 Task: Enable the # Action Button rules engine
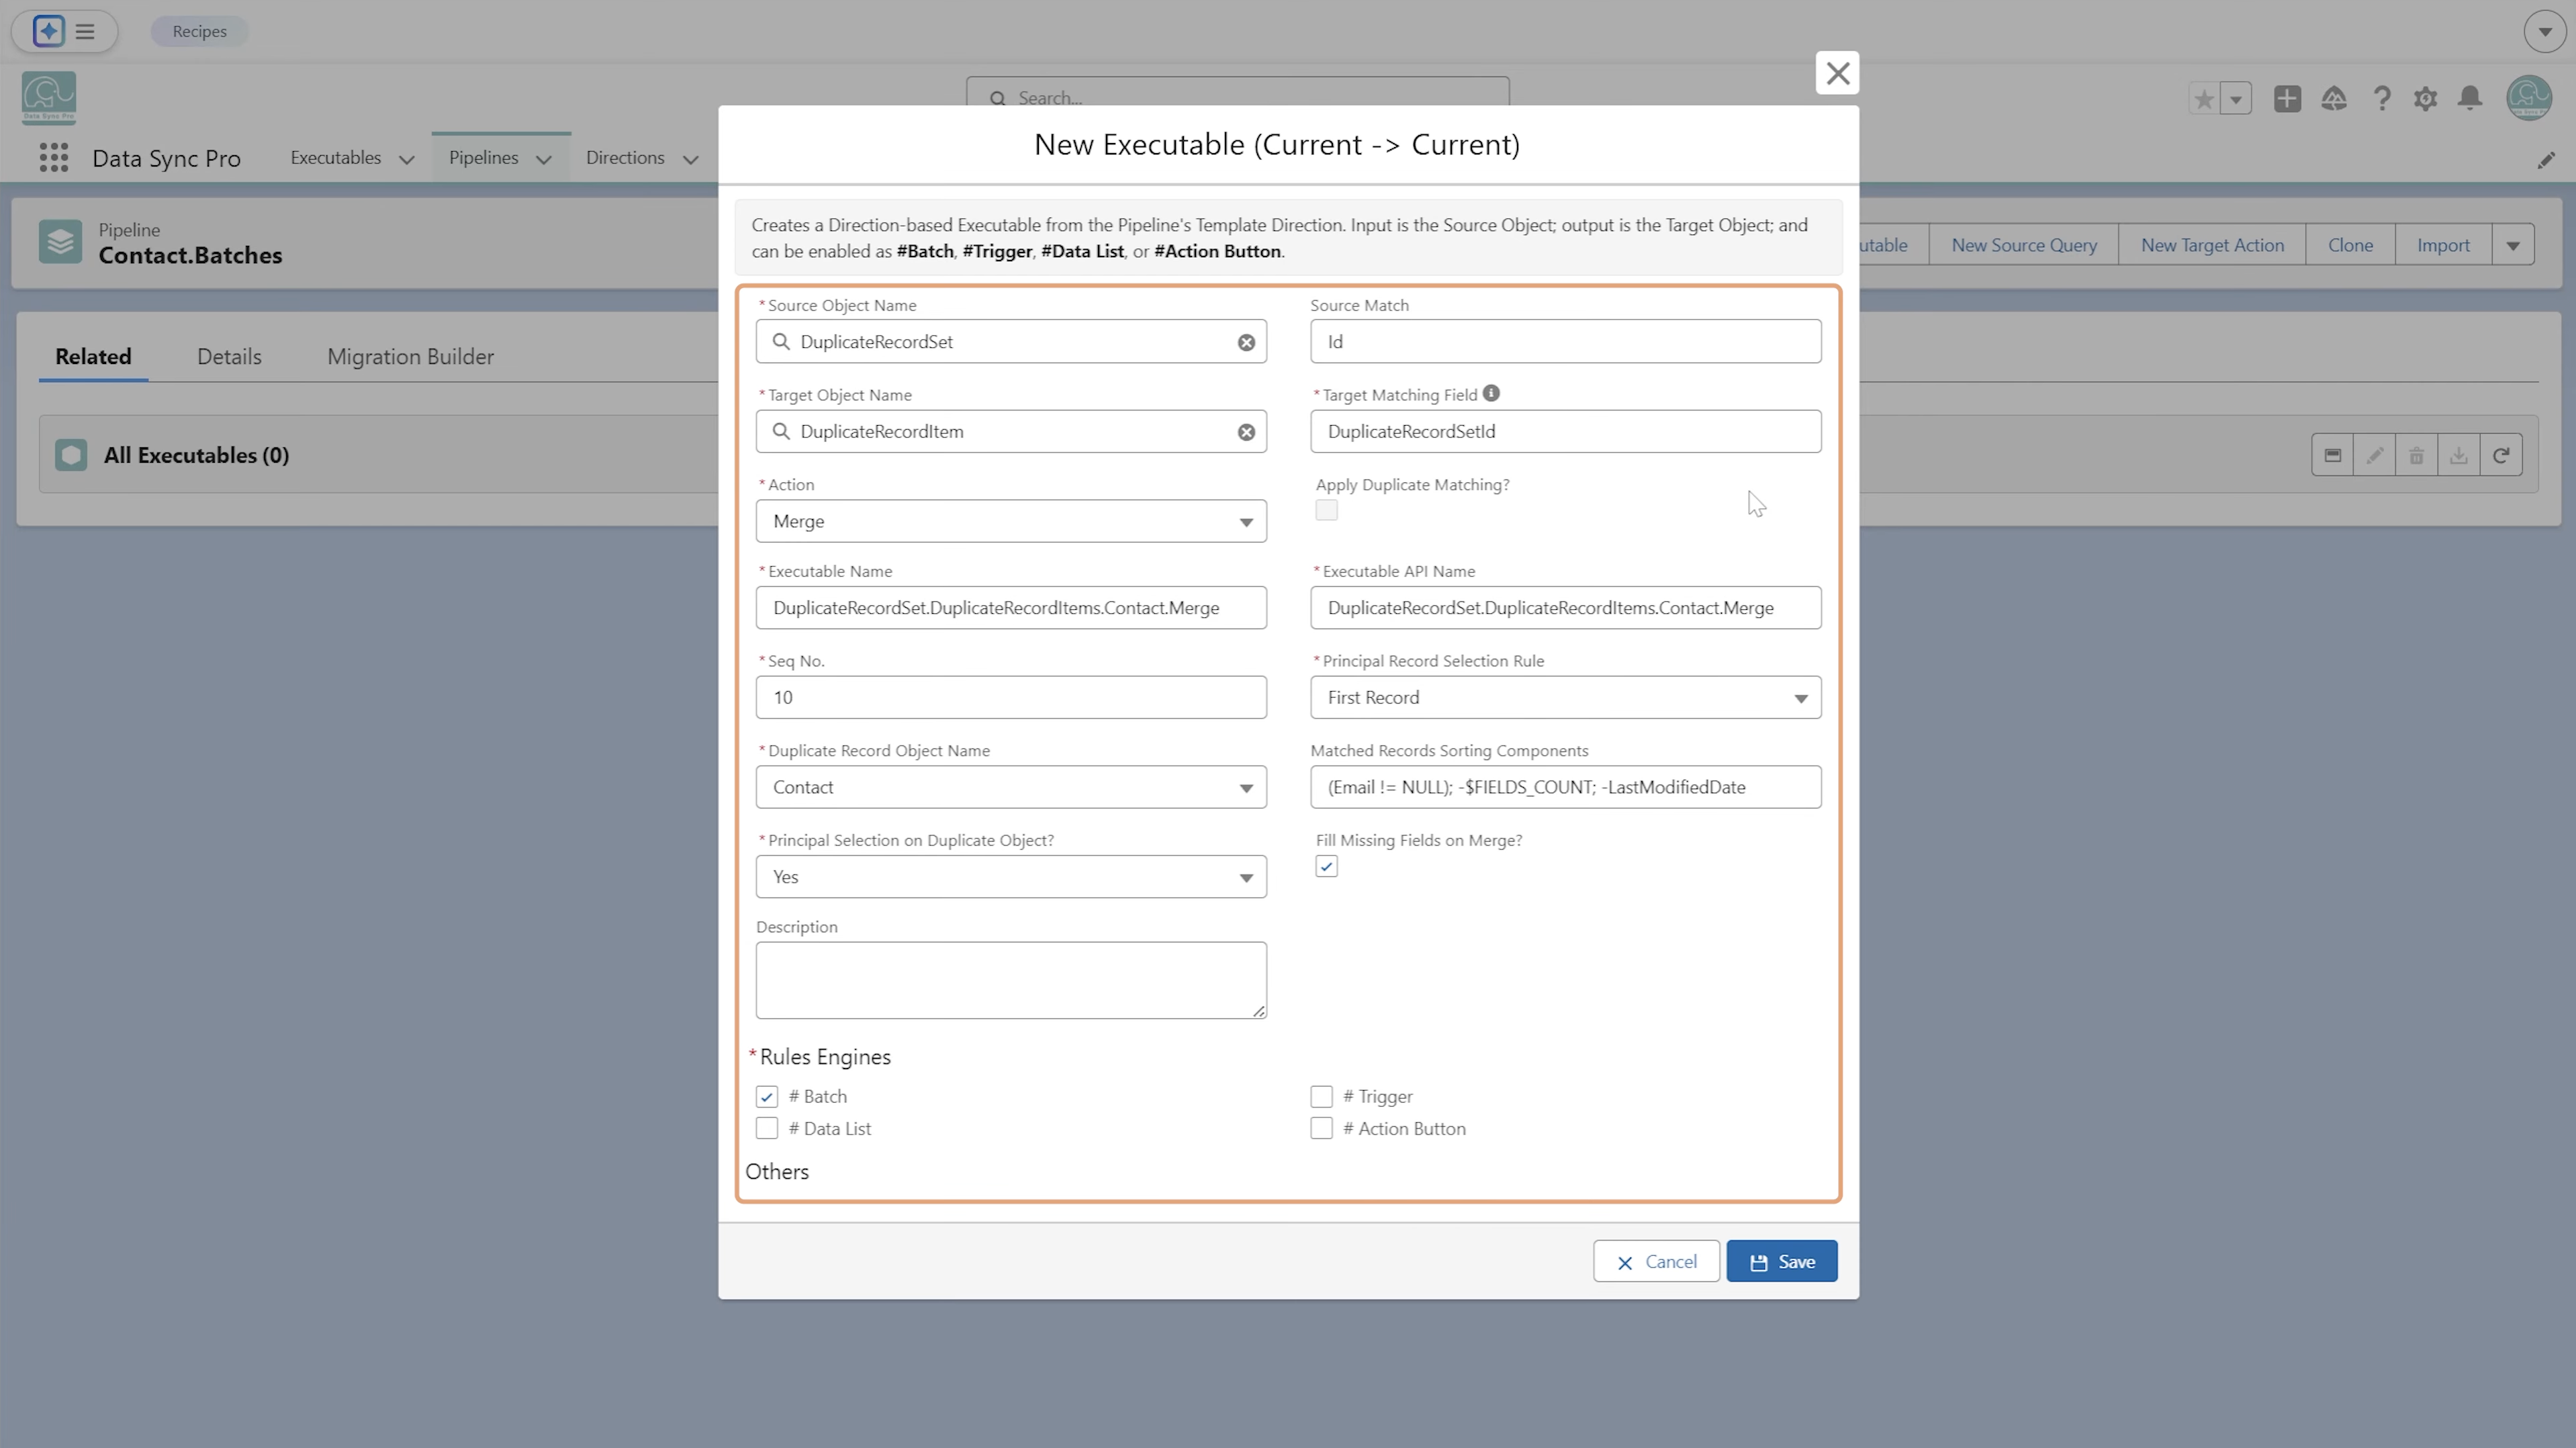1321,1129
